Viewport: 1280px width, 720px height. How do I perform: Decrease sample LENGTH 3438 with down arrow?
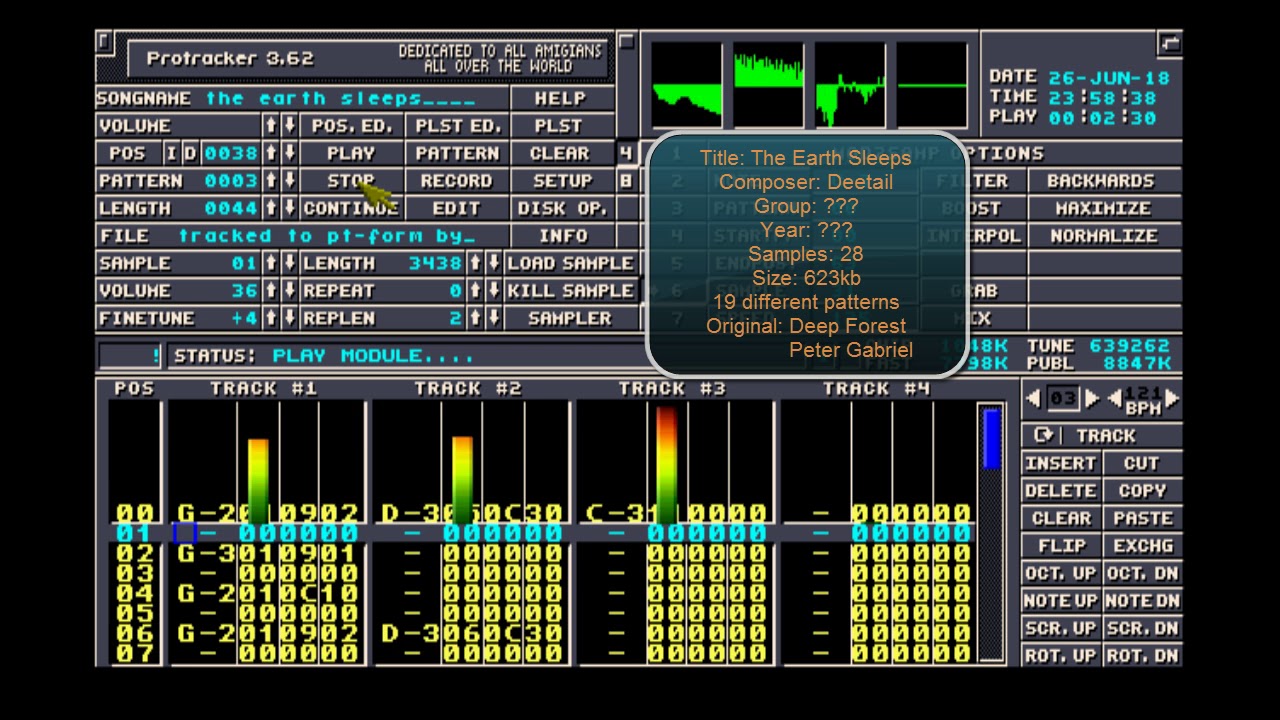(x=494, y=264)
